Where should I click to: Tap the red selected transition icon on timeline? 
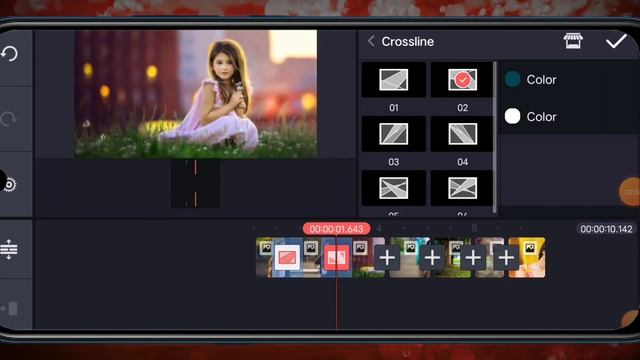pyautogui.click(x=336, y=258)
